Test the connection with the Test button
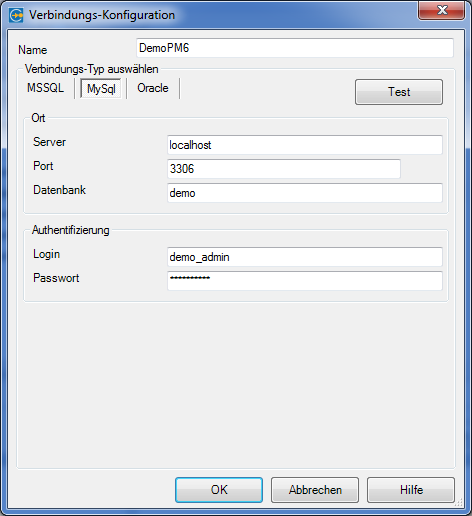The width and height of the screenshot is (472, 516). (x=399, y=92)
